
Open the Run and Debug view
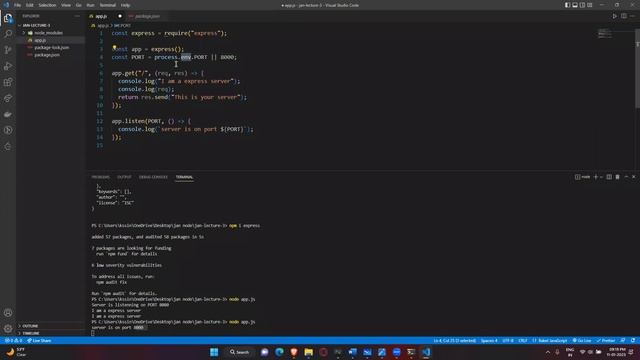(8, 66)
